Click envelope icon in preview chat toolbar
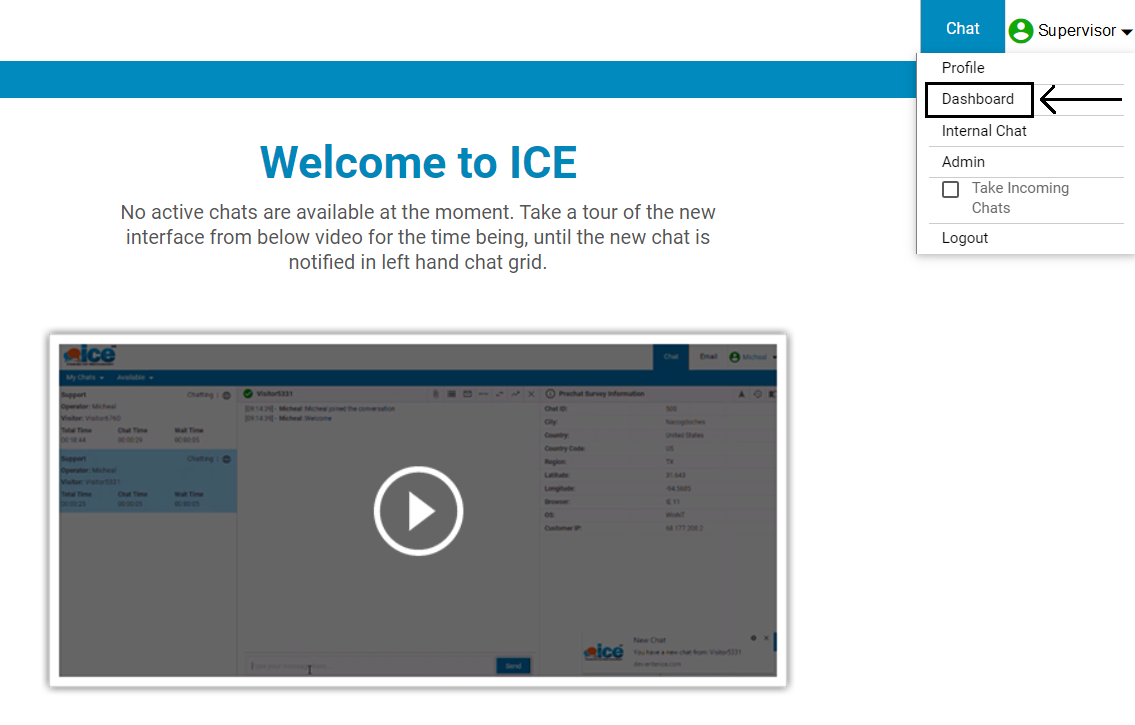Screen dimensions: 1135x725 (467, 394)
